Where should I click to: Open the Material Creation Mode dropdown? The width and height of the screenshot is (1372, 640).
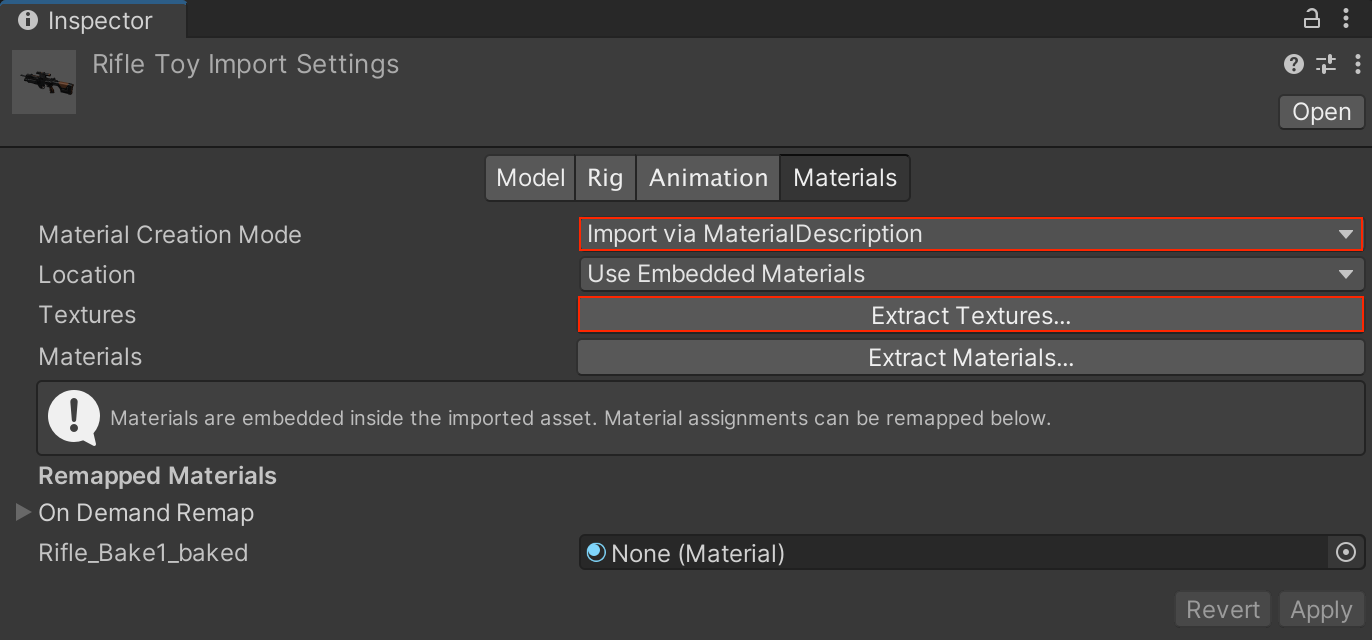pos(970,235)
